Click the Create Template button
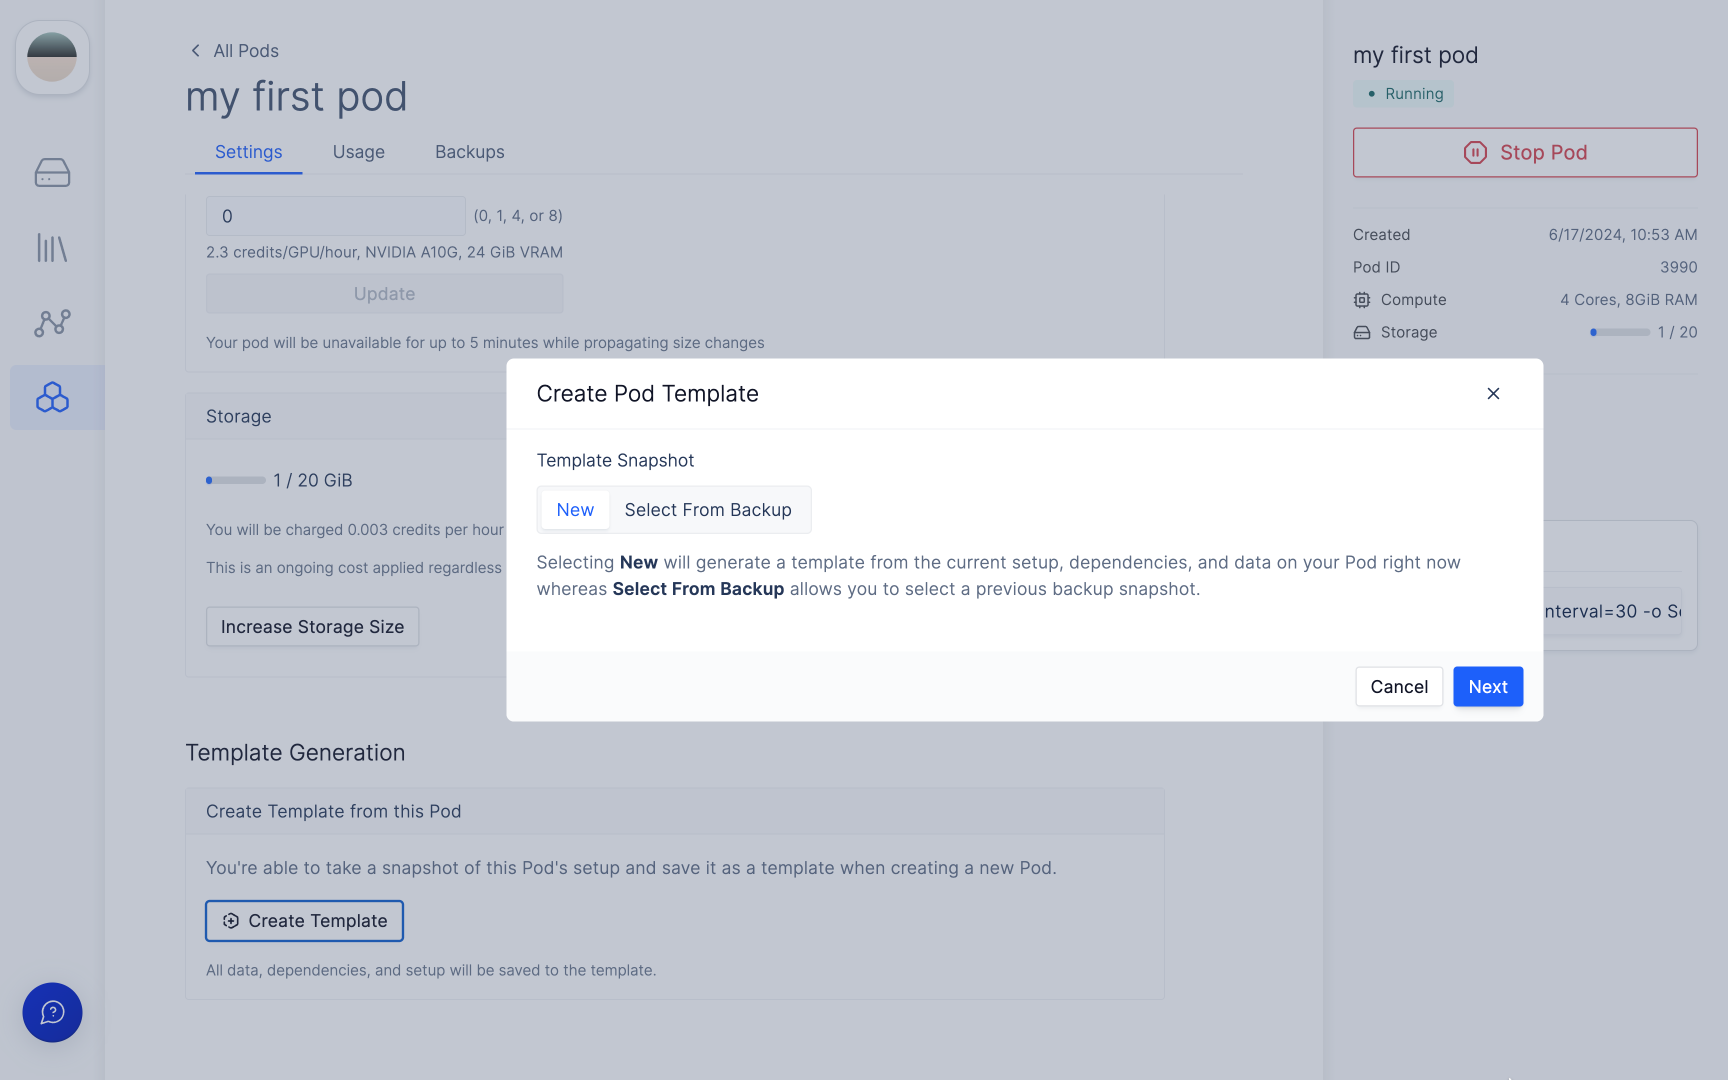The image size is (1728, 1080). pyautogui.click(x=304, y=921)
